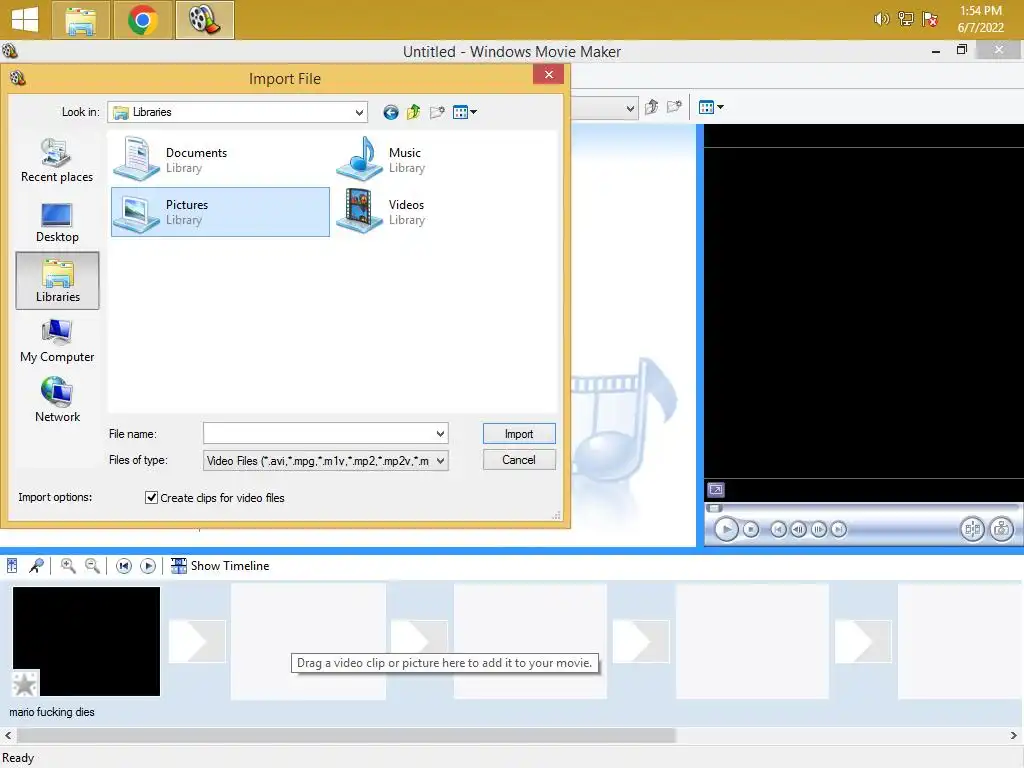The width and height of the screenshot is (1024, 768).
Task: Click the Back arrow in Import File dialog
Action: click(x=391, y=112)
